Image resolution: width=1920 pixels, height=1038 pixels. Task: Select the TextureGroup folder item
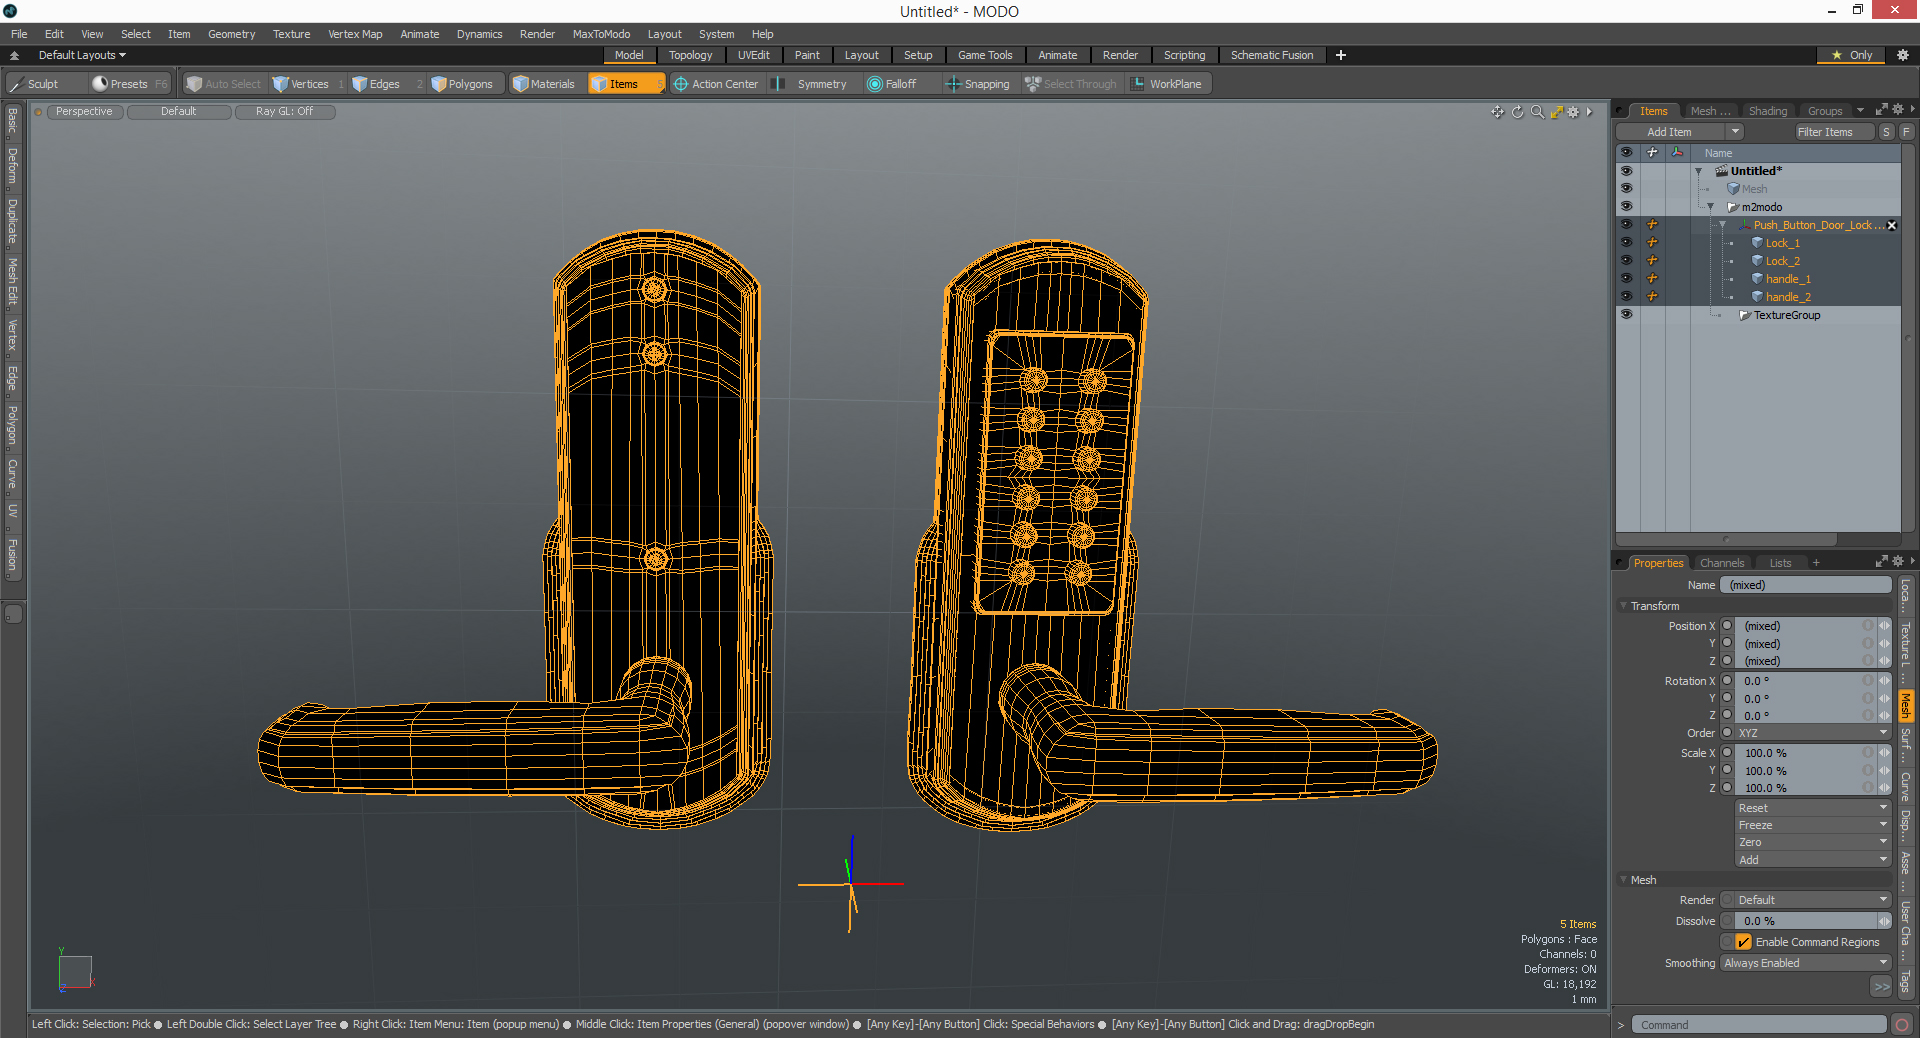1786,315
